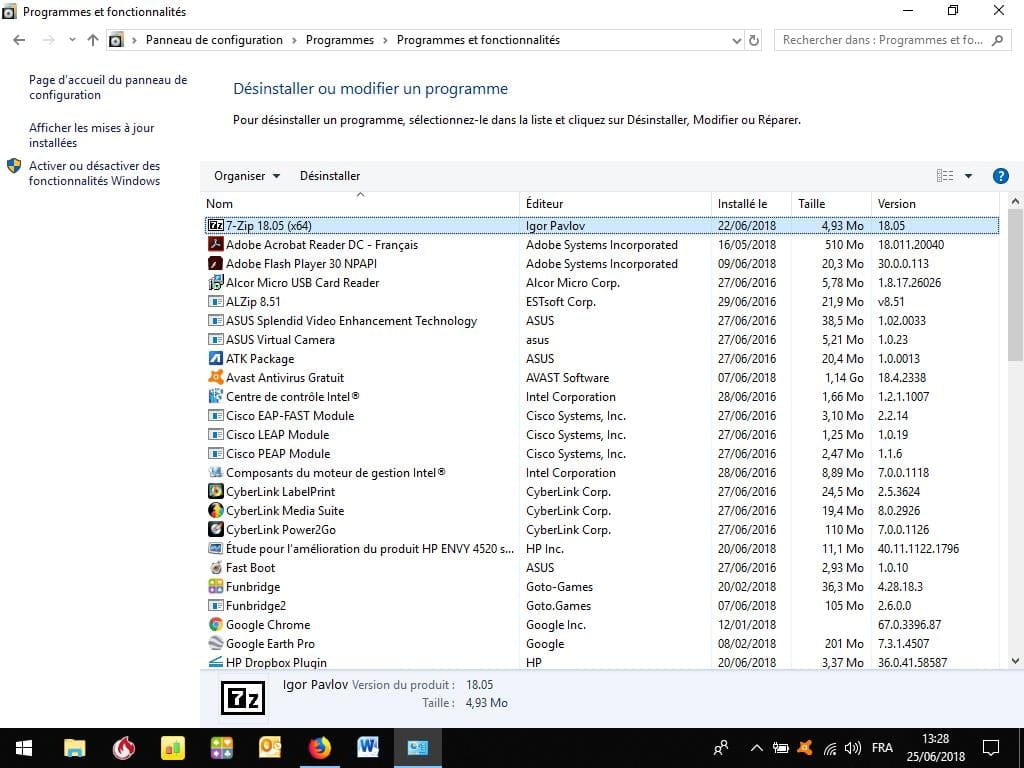This screenshot has width=1024, height=768.
Task: Open Firefox from the taskbar
Action: pyautogui.click(x=319, y=748)
